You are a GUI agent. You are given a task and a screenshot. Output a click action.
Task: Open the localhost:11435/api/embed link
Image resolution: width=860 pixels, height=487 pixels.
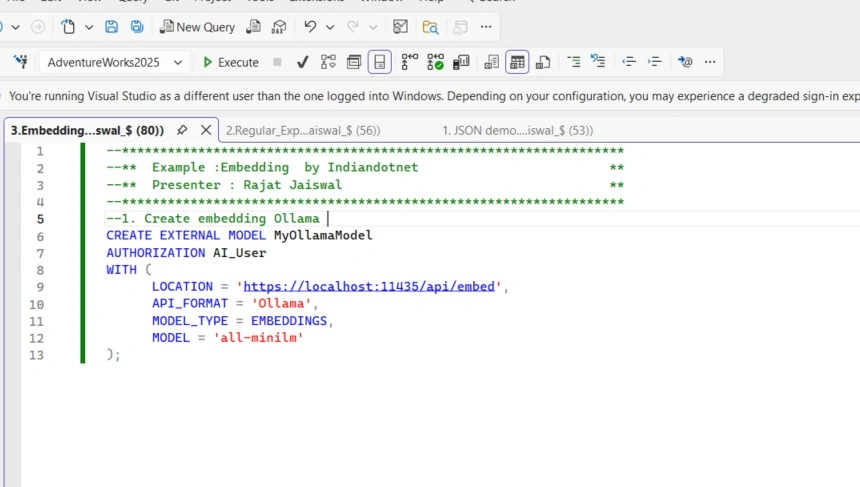tap(369, 286)
